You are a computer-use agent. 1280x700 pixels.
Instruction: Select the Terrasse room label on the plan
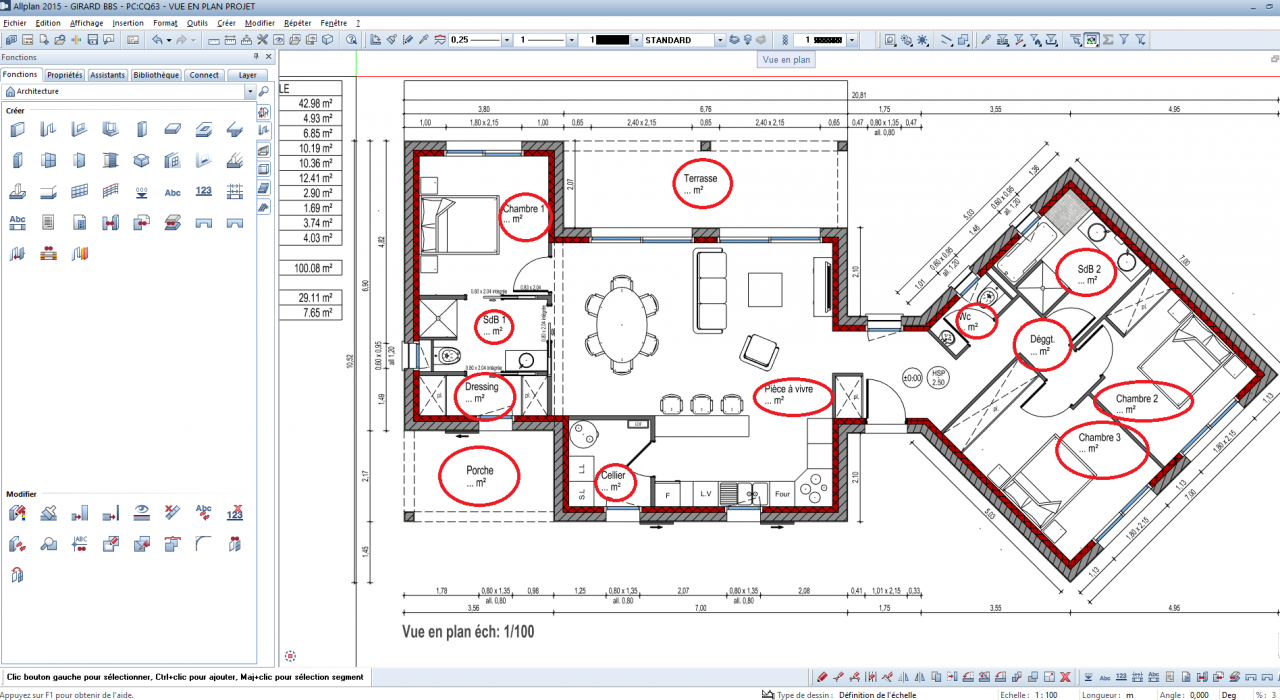700,184
